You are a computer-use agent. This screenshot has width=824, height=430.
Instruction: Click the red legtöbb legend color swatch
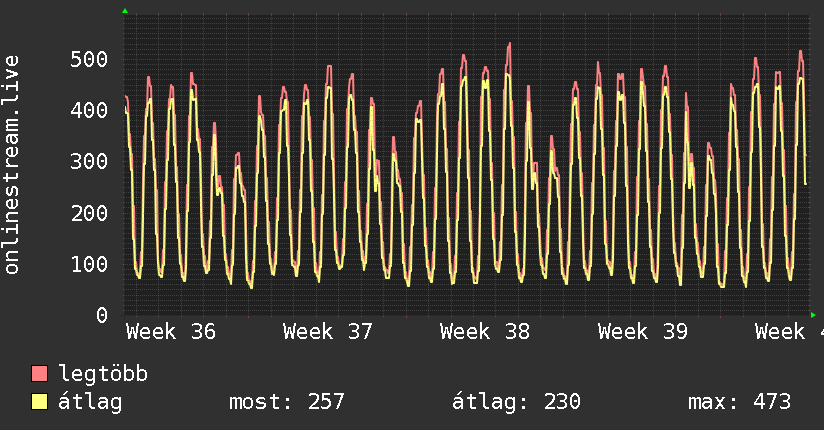tap(39, 374)
